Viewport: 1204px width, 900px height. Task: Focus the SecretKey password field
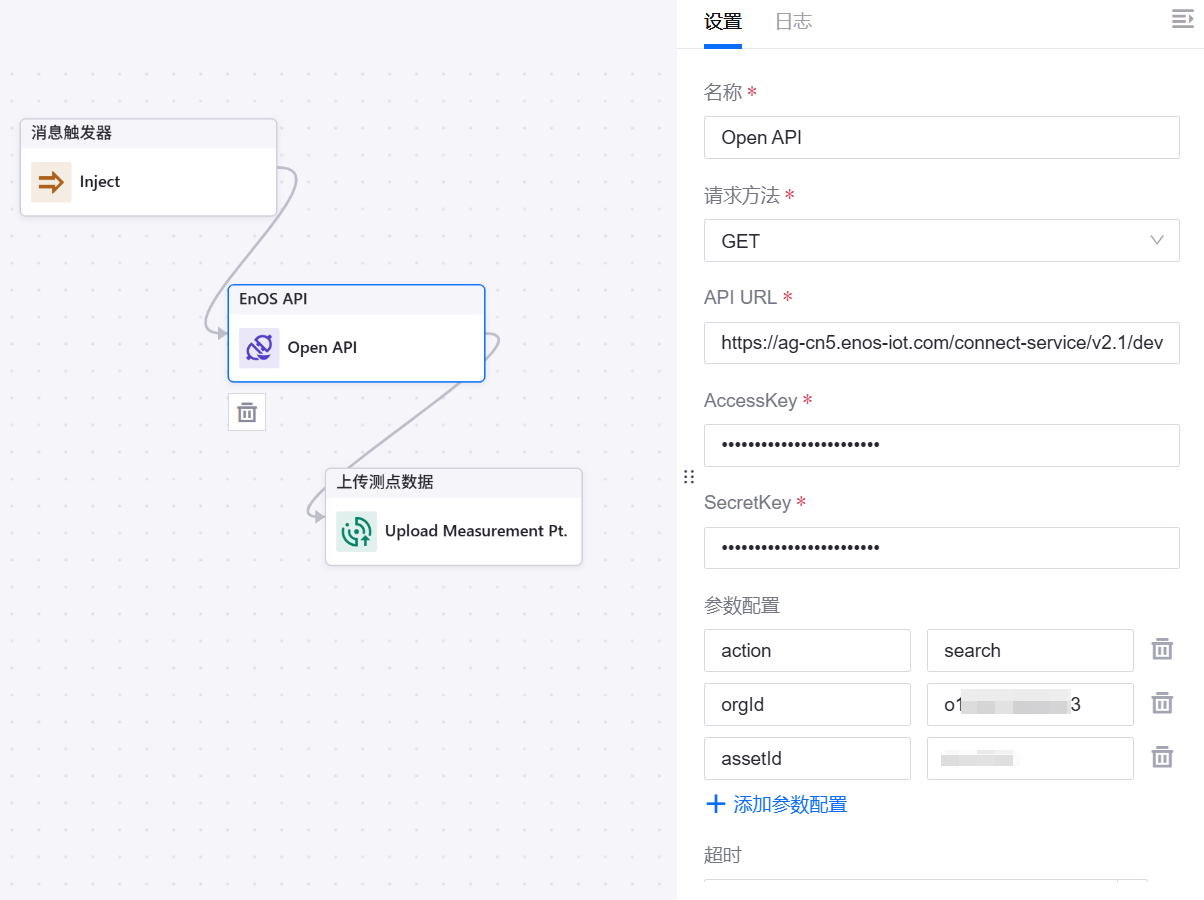tap(941, 548)
